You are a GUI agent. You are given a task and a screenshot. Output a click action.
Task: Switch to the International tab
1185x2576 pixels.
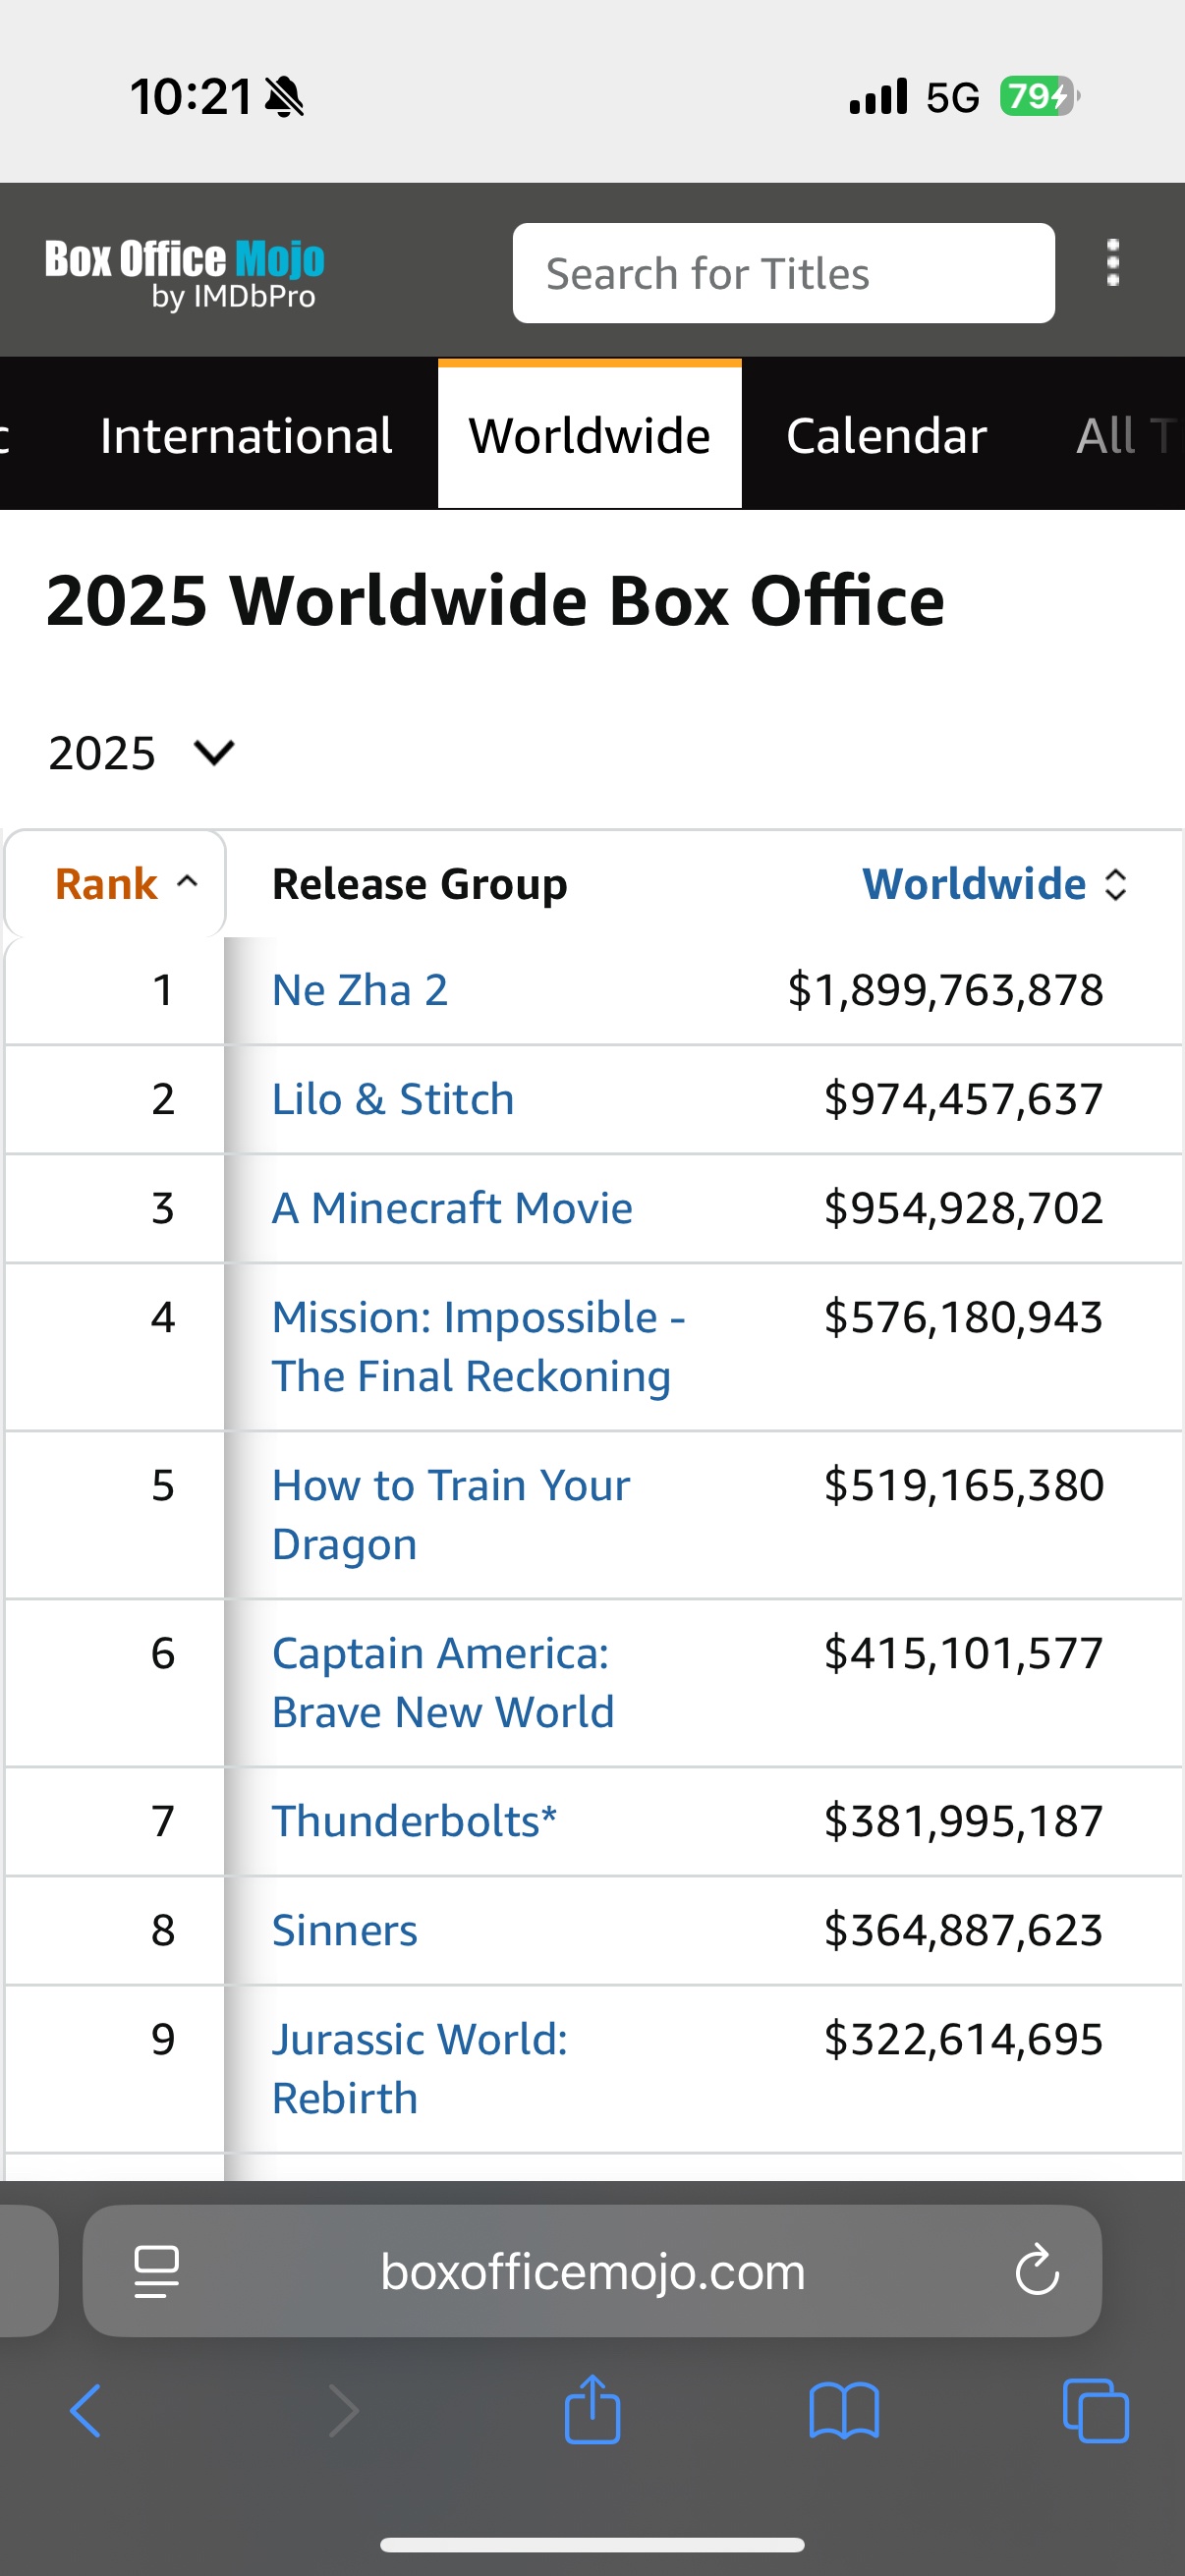click(x=246, y=436)
